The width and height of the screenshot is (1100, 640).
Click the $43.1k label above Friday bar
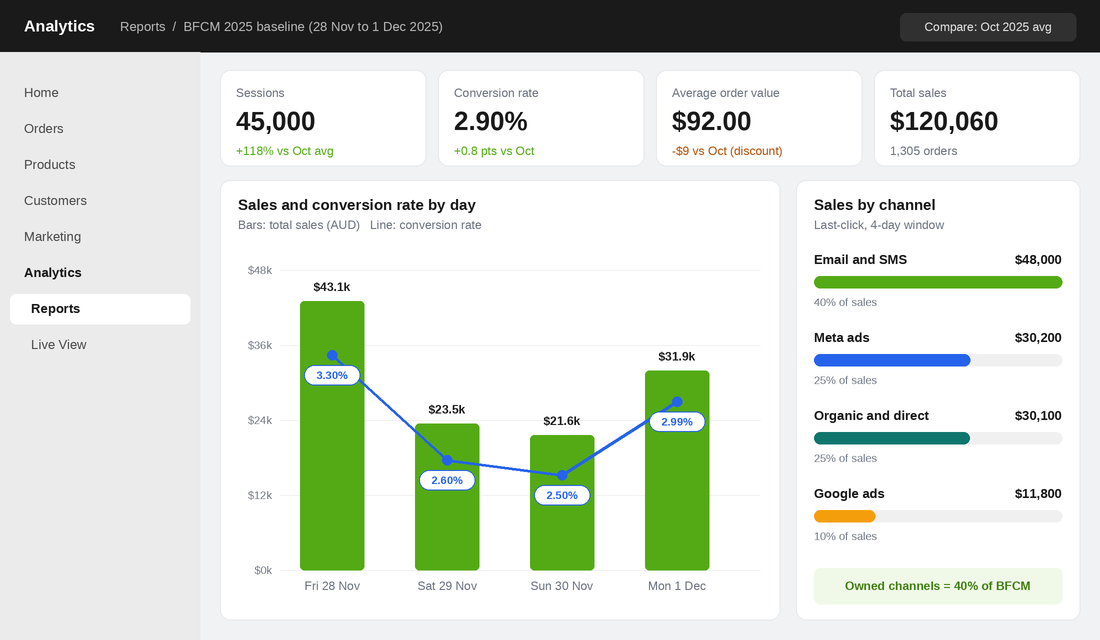click(332, 287)
